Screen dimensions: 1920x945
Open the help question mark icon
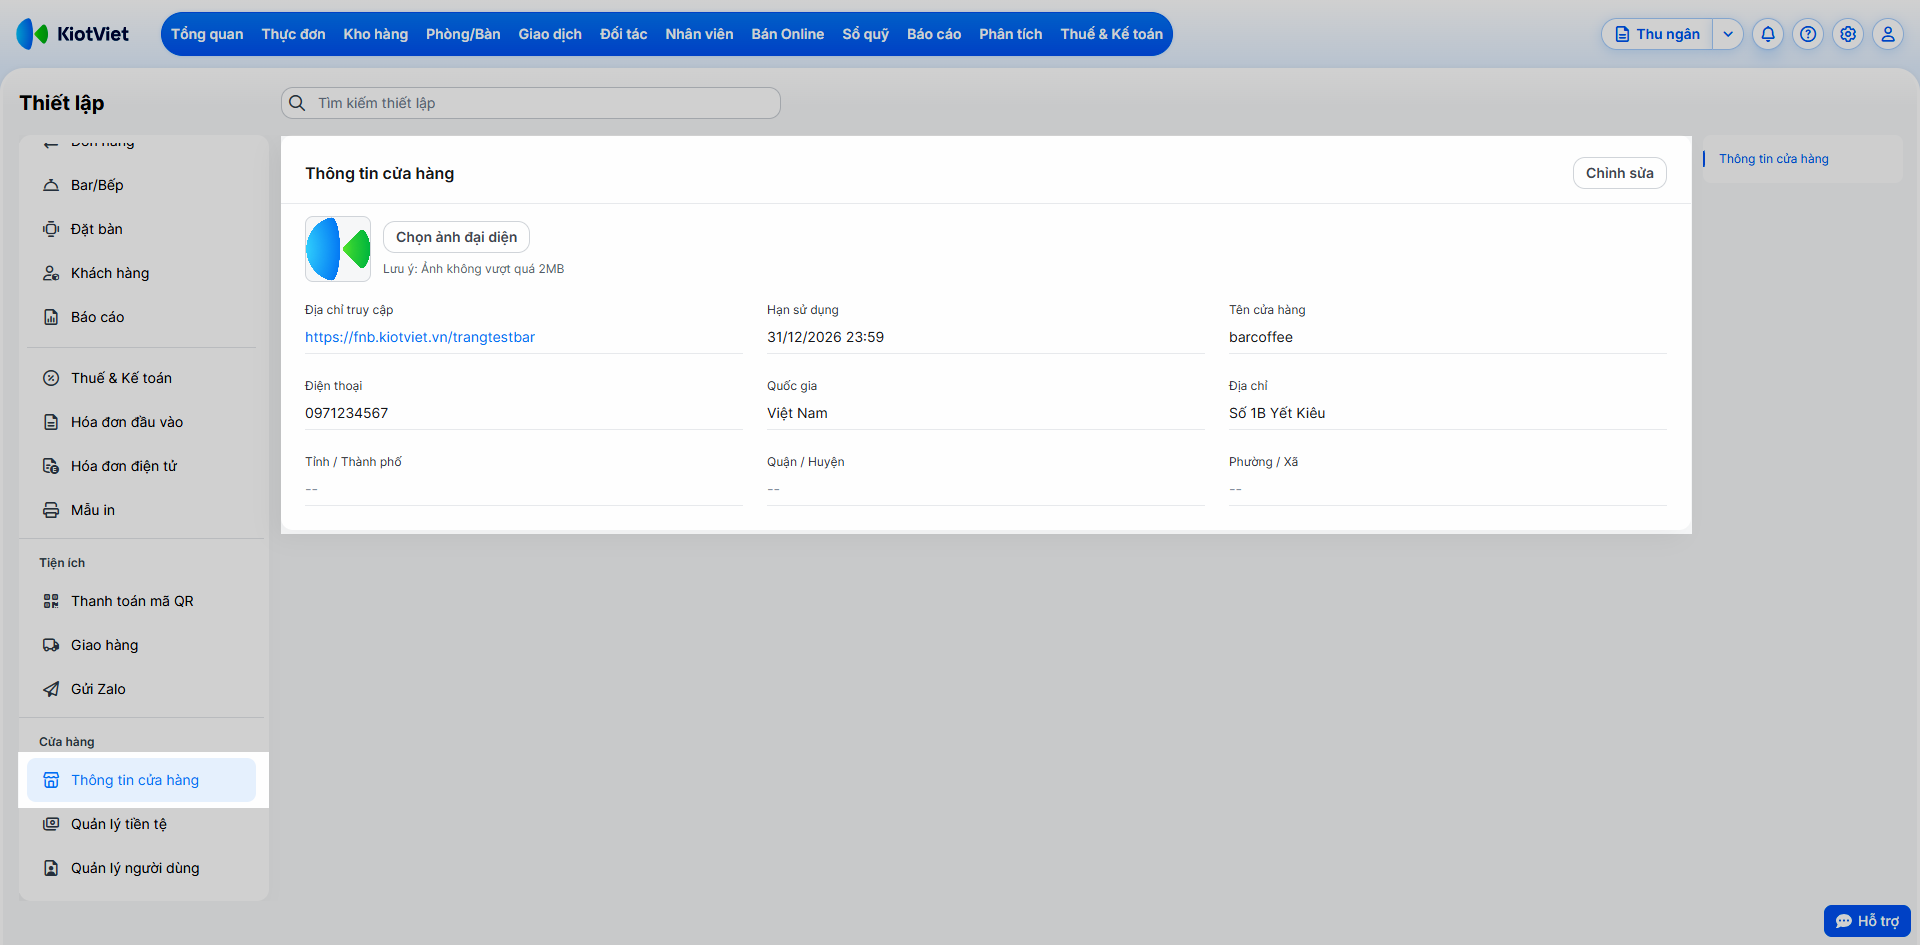point(1808,34)
